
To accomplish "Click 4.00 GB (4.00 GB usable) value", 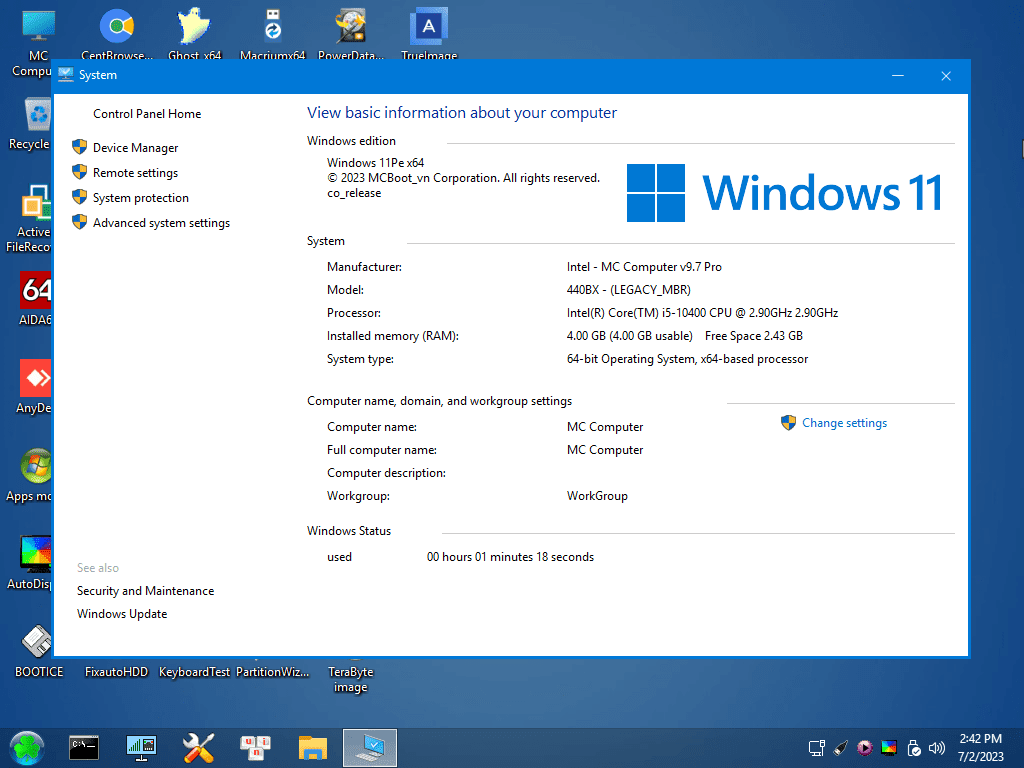I will (x=630, y=336).
